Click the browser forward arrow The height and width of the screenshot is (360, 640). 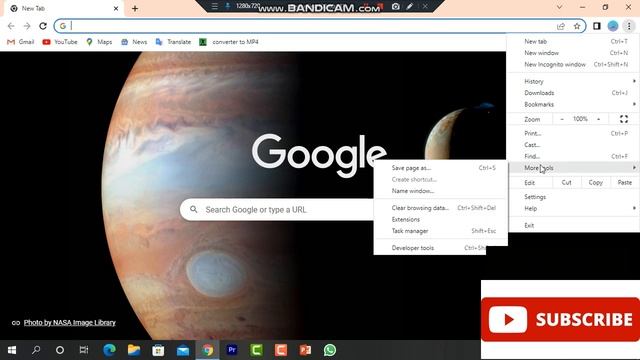27,26
